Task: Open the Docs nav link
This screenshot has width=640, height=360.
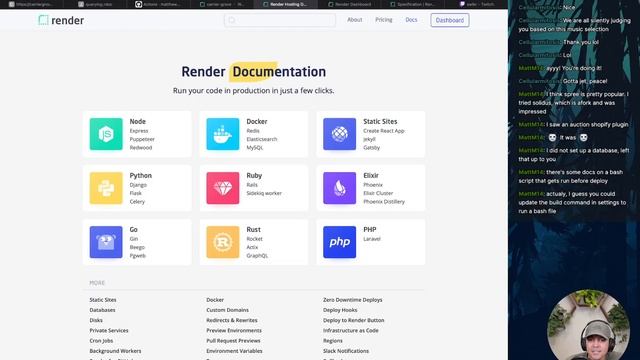Action: point(411,20)
